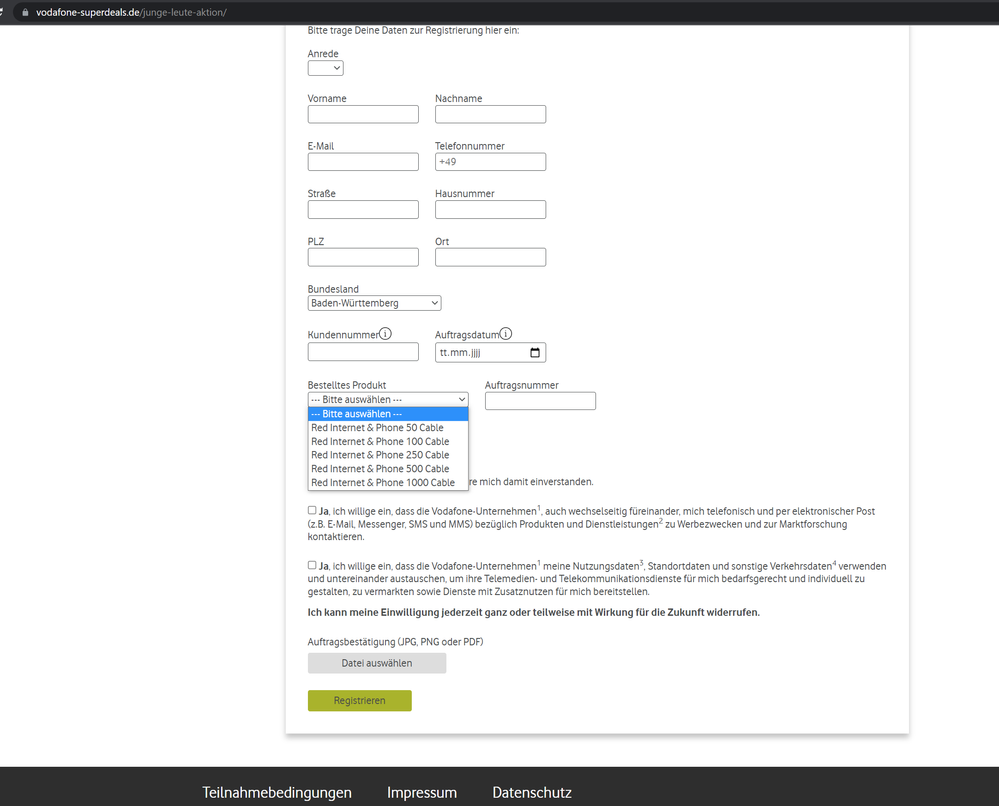Focus the Auftragsnummer input field
The image size is (999, 806).
point(540,401)
